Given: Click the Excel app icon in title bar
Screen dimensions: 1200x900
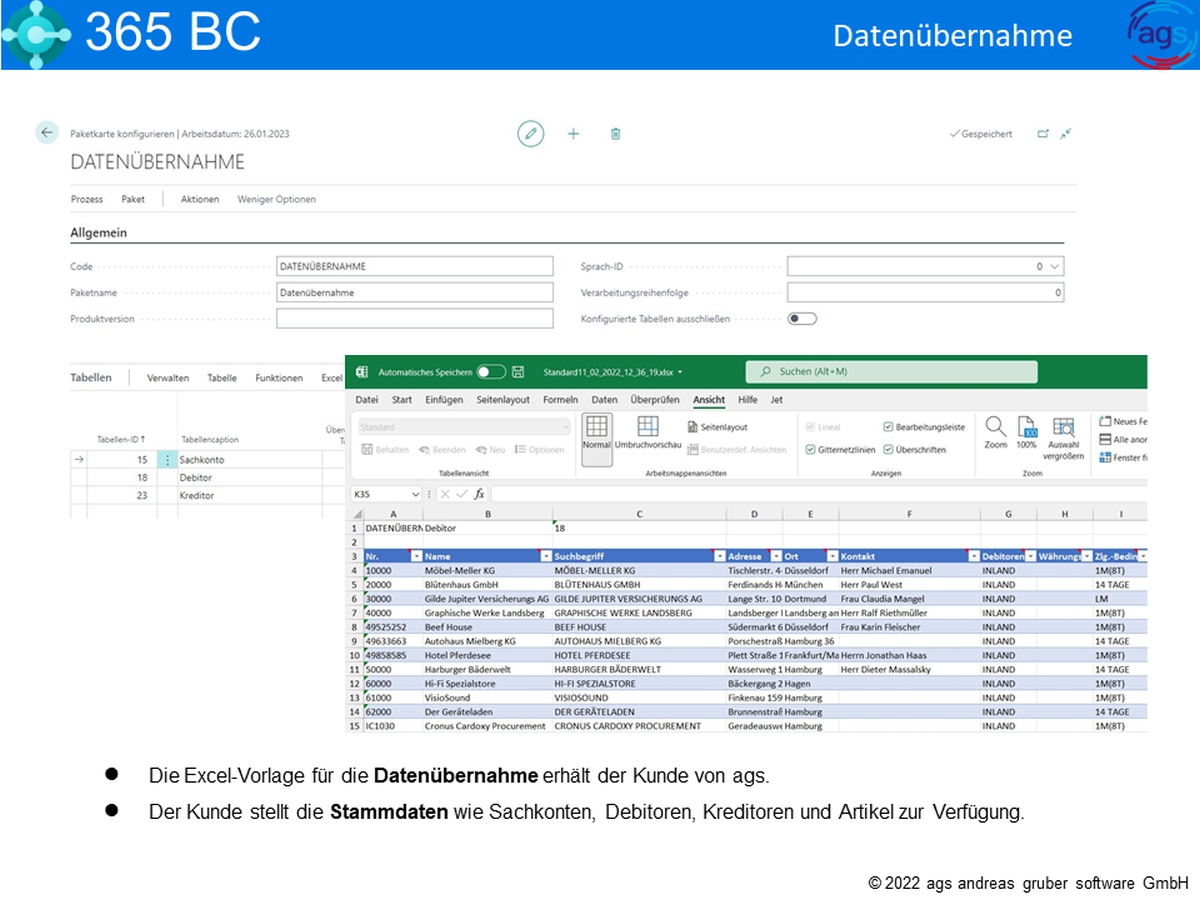Looking at the screenshot, I should tap(363, 372).
